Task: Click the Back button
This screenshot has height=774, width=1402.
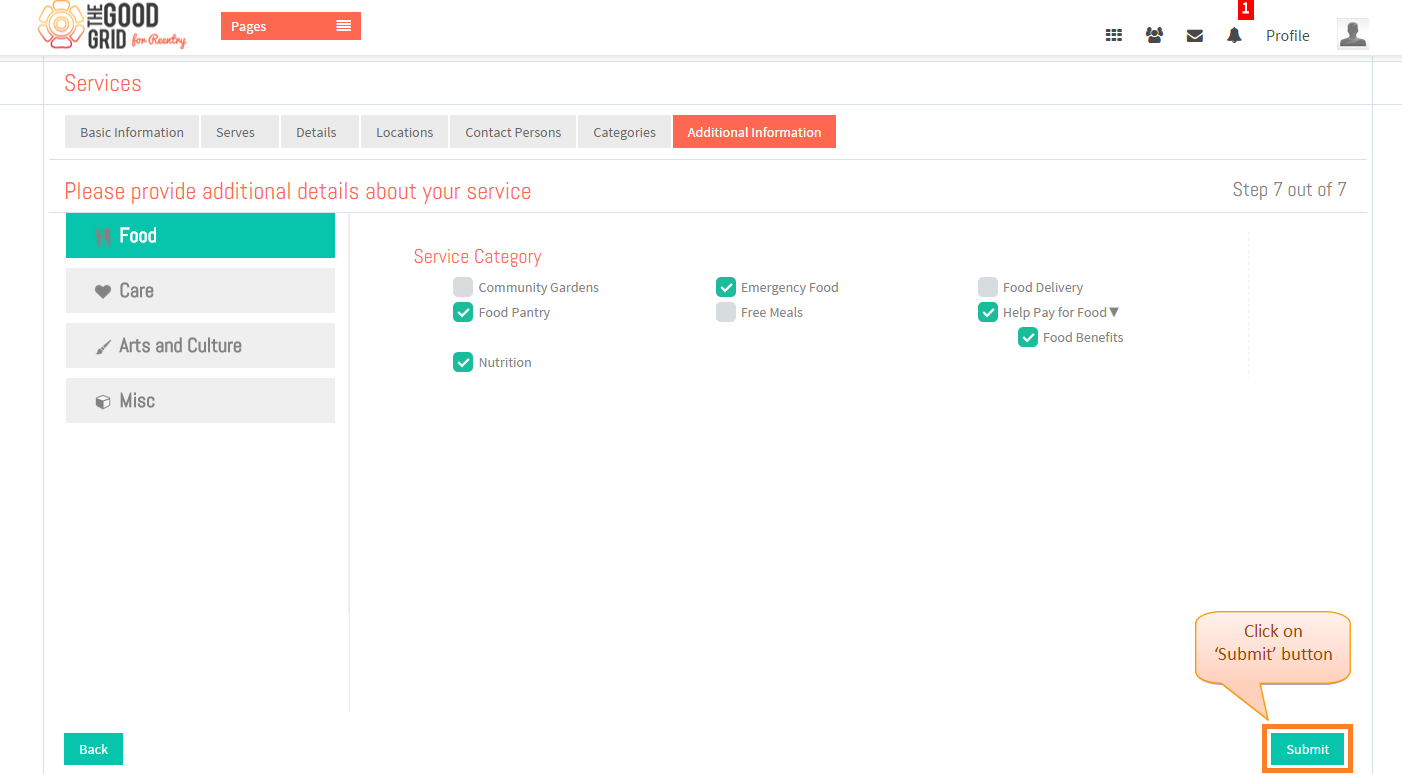Action: [x=93, y=749]
